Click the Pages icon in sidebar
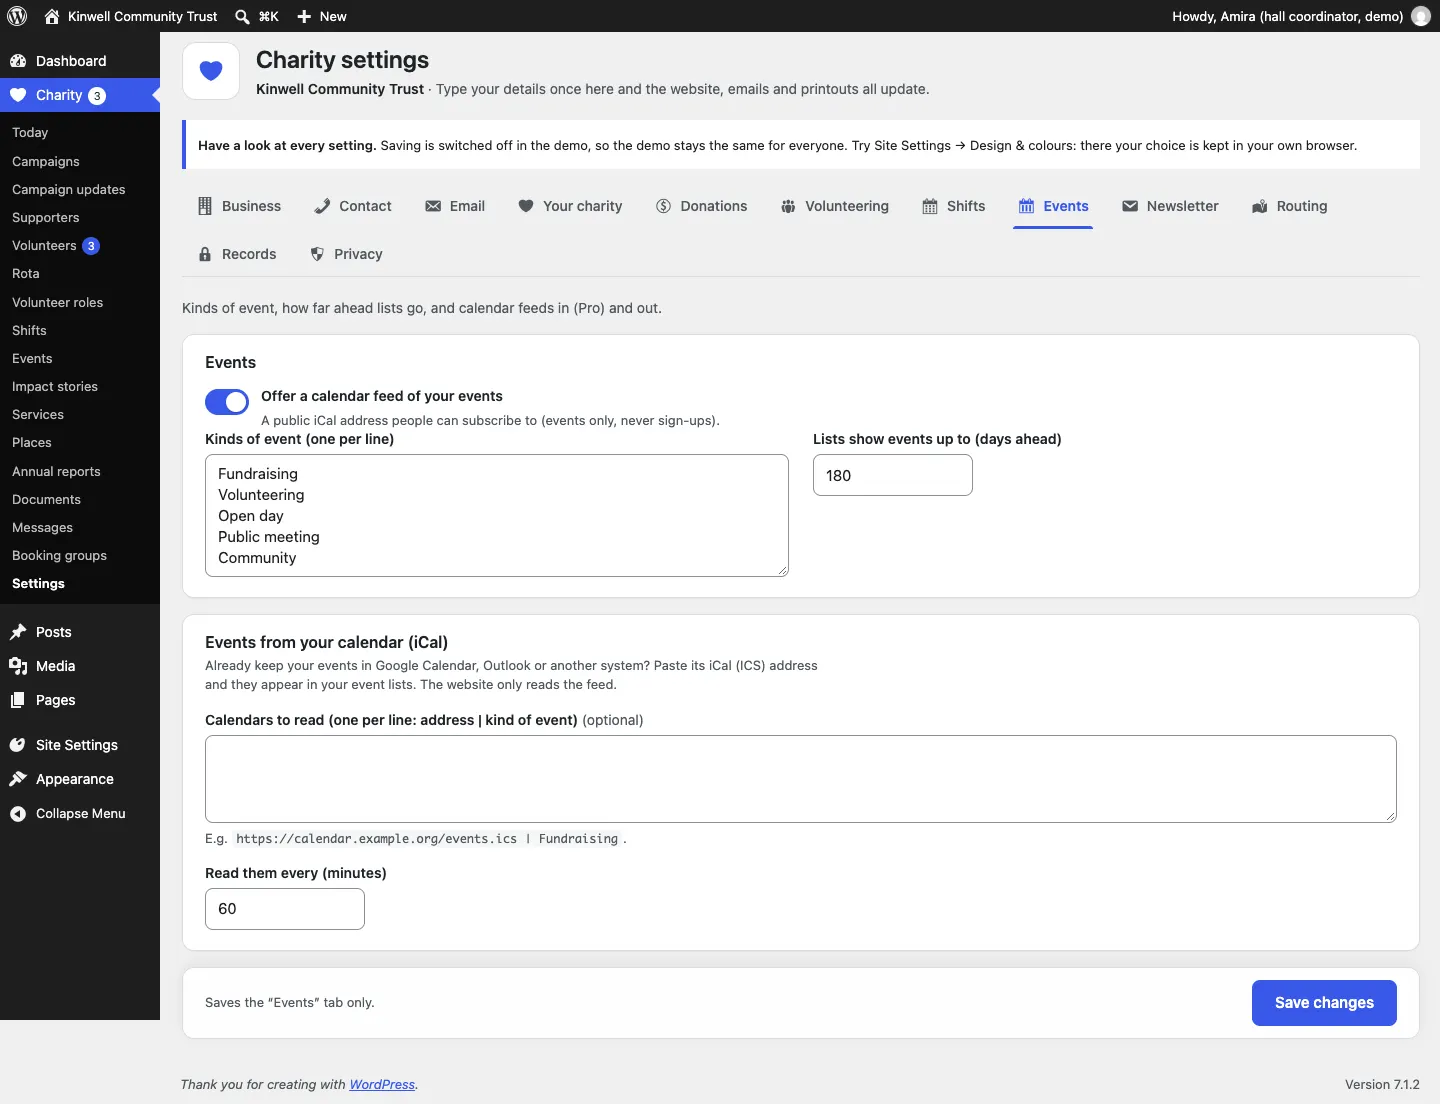 (18, 700)
